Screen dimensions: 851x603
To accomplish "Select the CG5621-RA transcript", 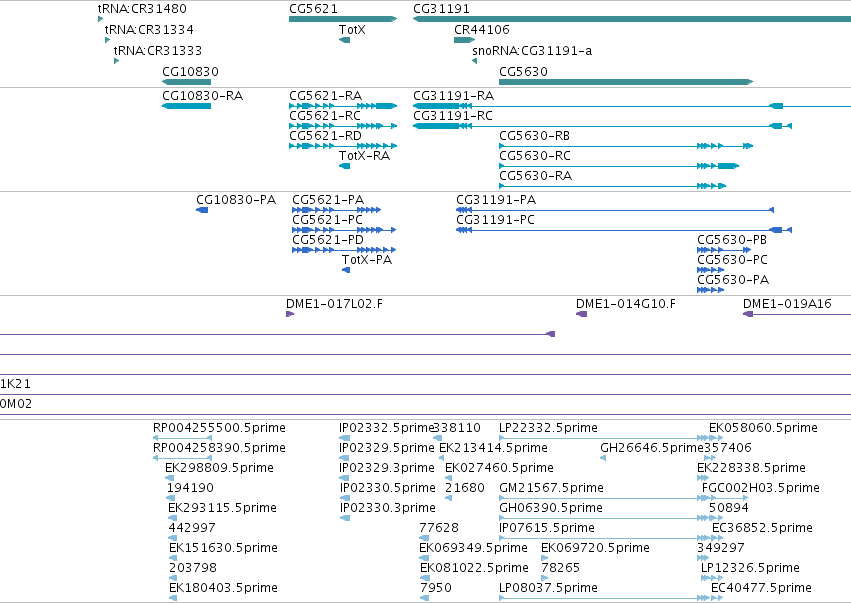I will point(343,106).
